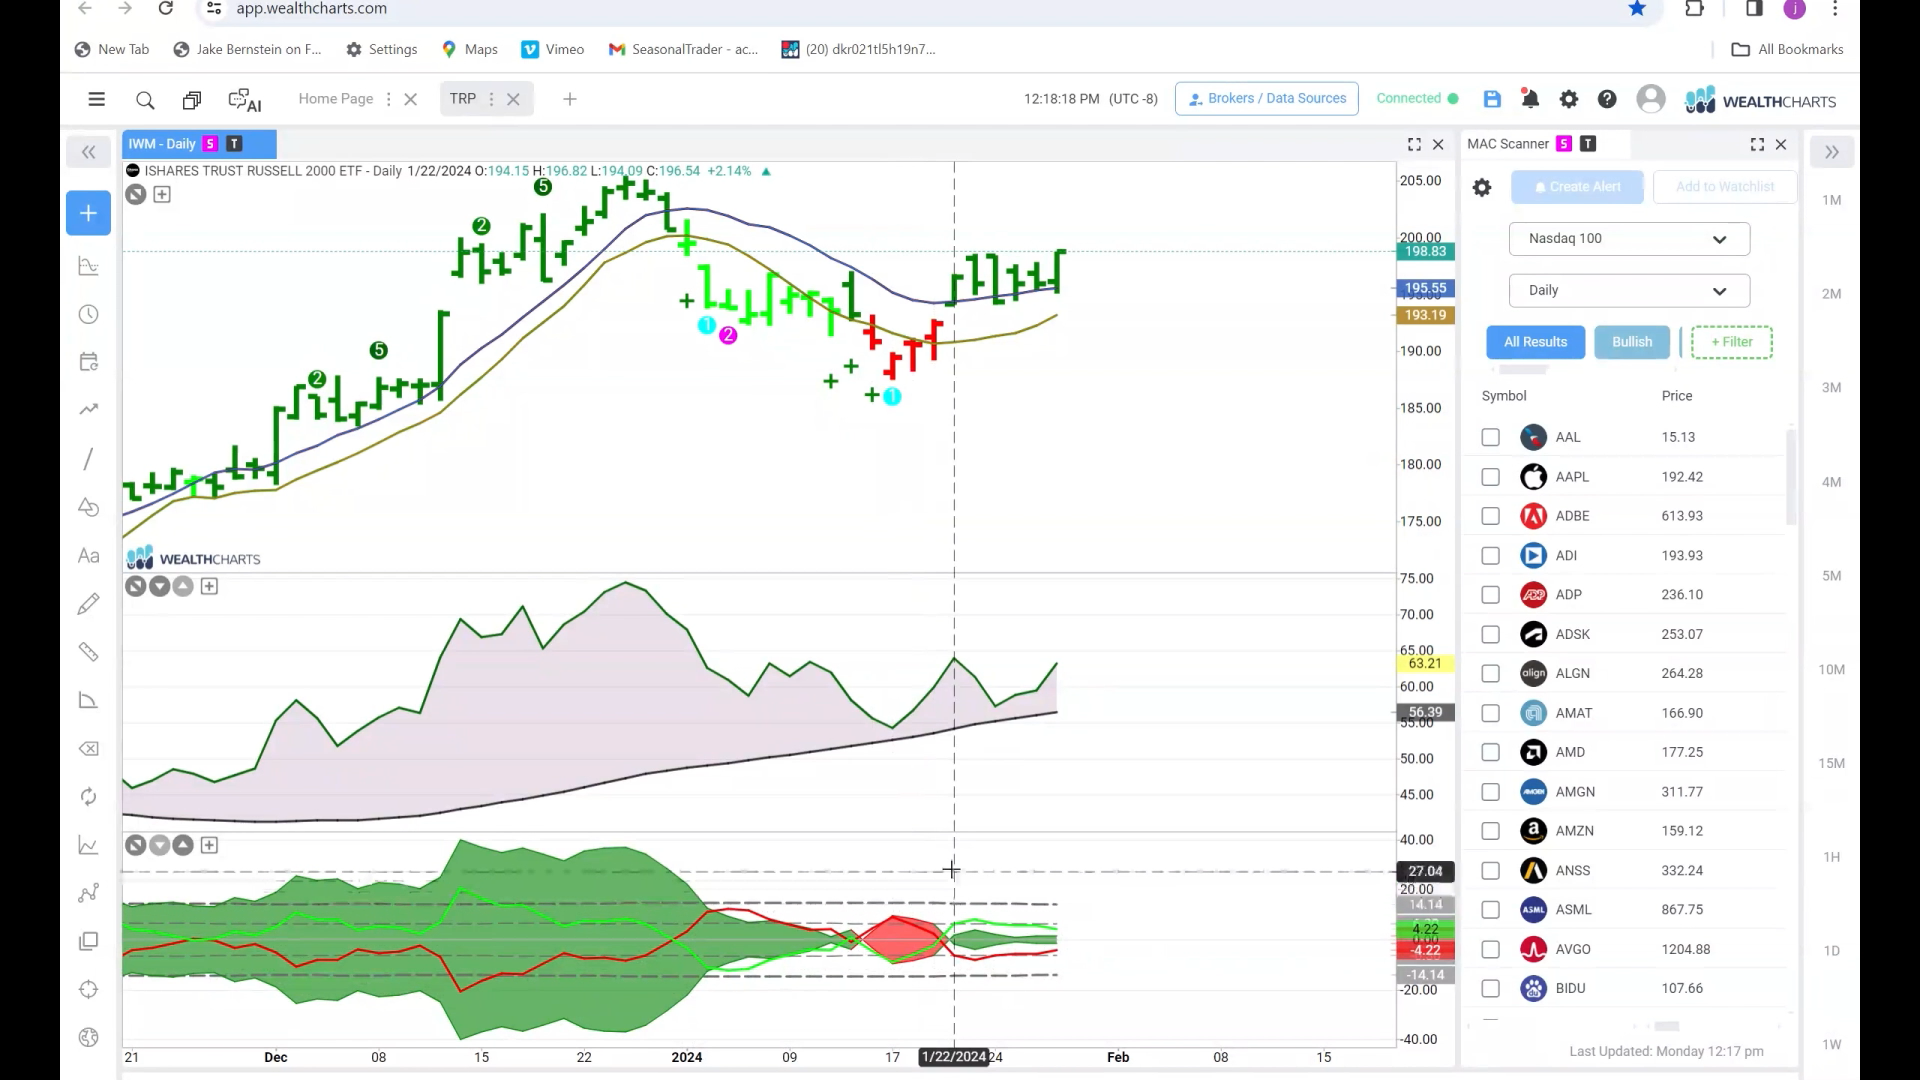Open the user profile avatar
This screenshot has width=1920, height=1080.
coord(1651,99)
